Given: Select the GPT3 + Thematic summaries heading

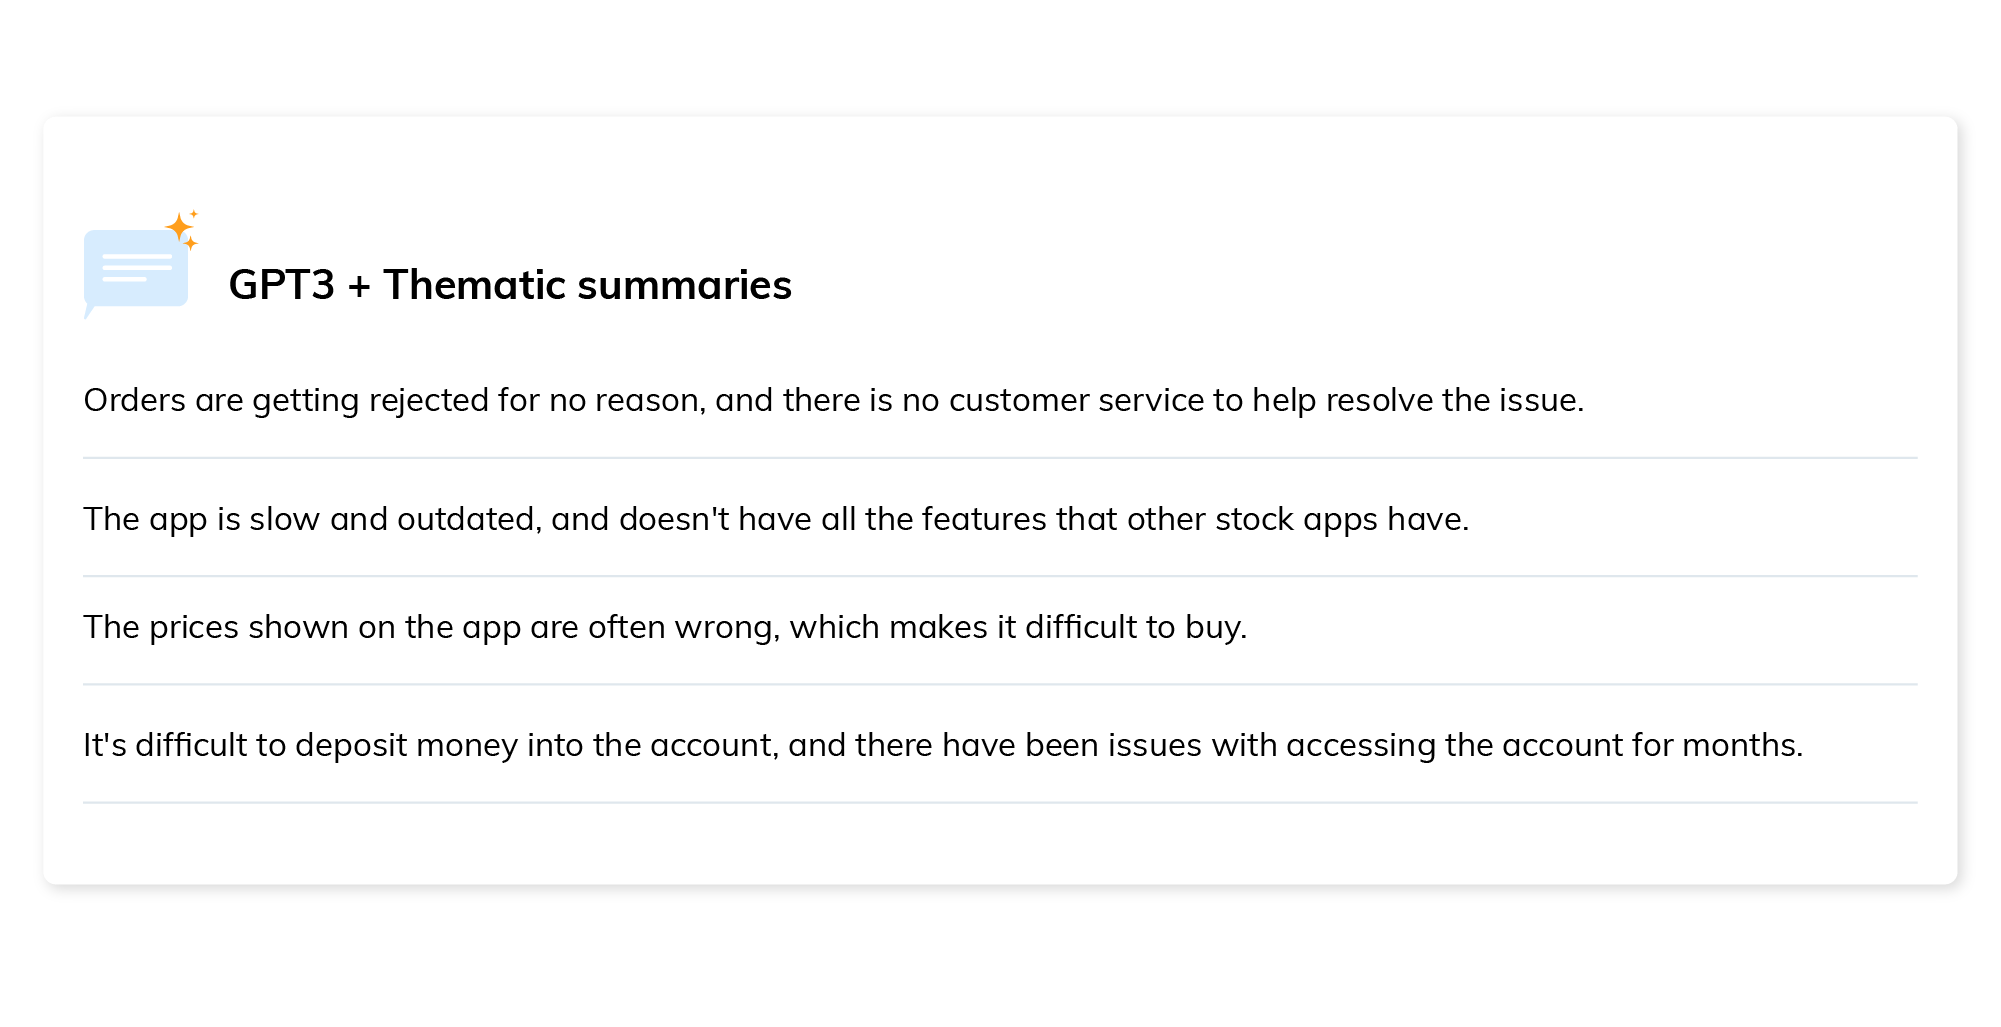Looking at the screenshot, I should (510, 285).
